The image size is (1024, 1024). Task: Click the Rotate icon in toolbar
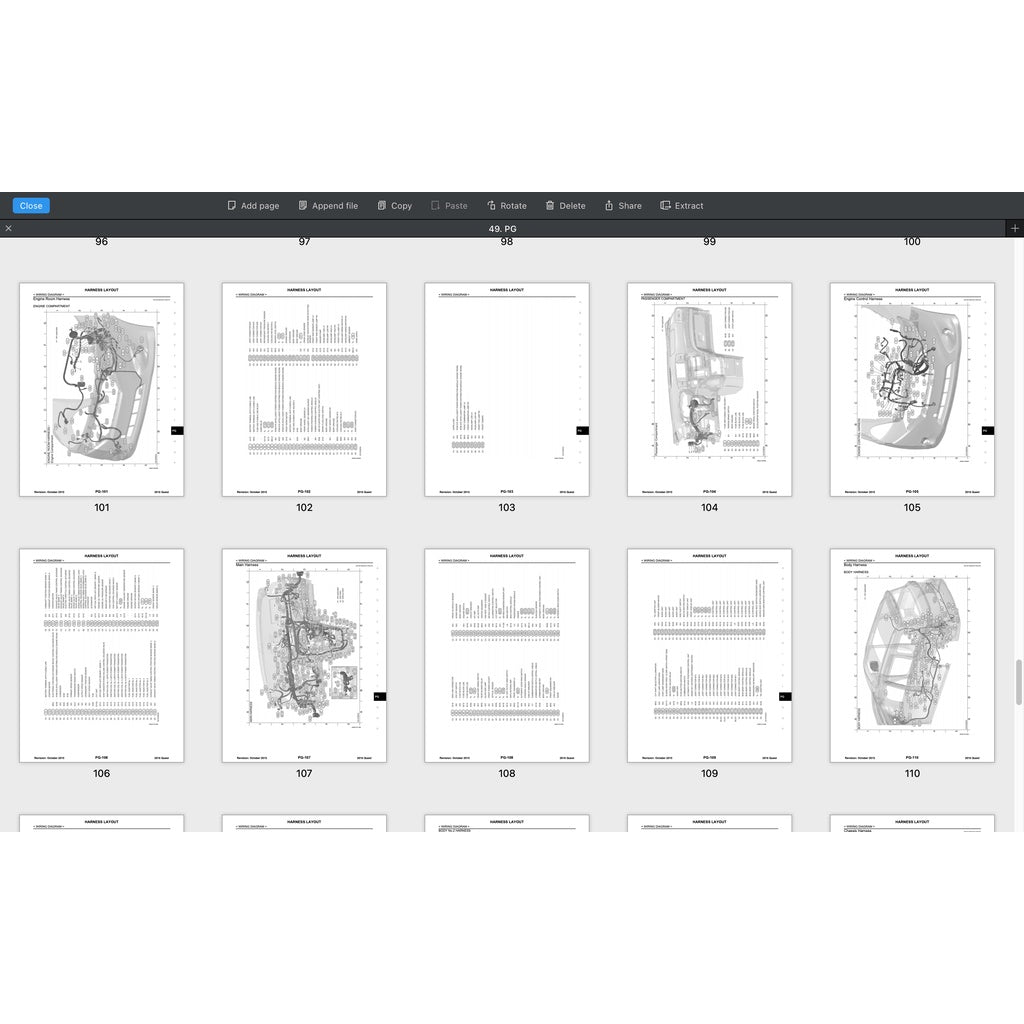(x=492, y=206)
